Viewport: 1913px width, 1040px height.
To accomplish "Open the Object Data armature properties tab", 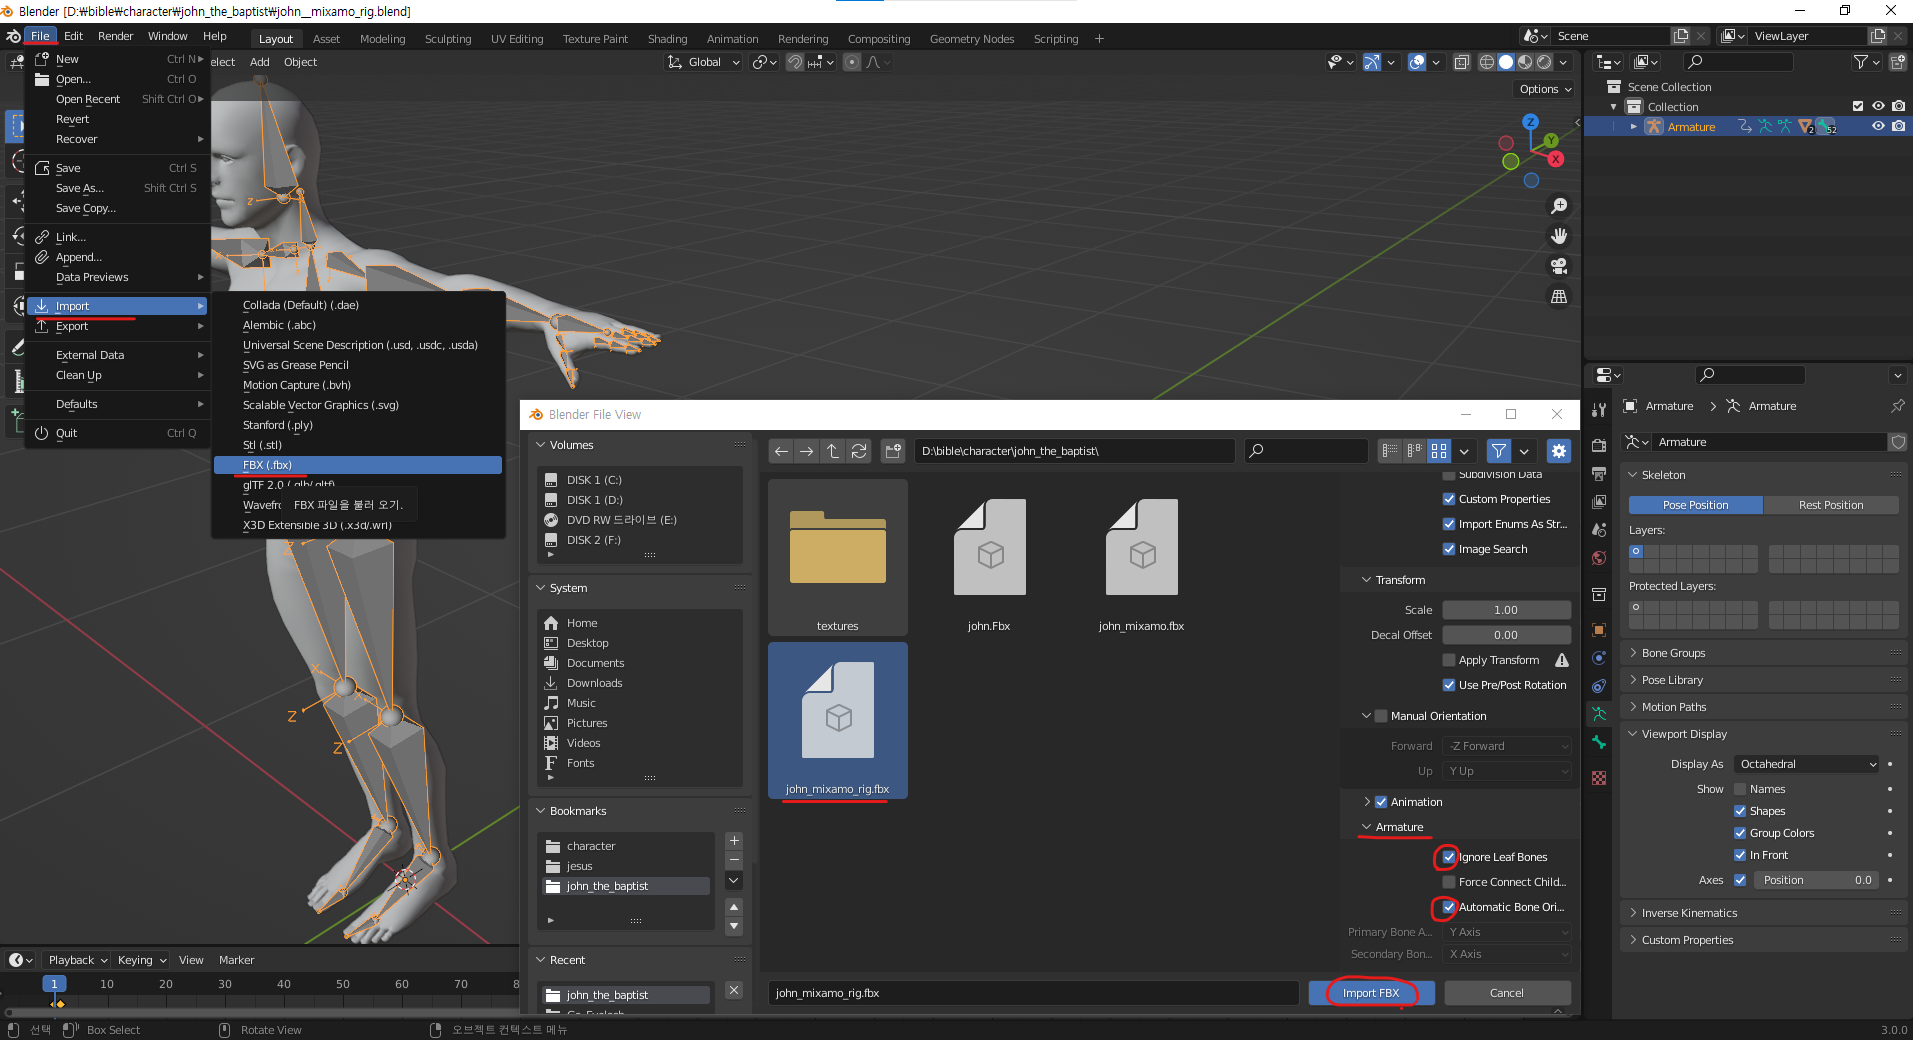I will pos(1599,714).
